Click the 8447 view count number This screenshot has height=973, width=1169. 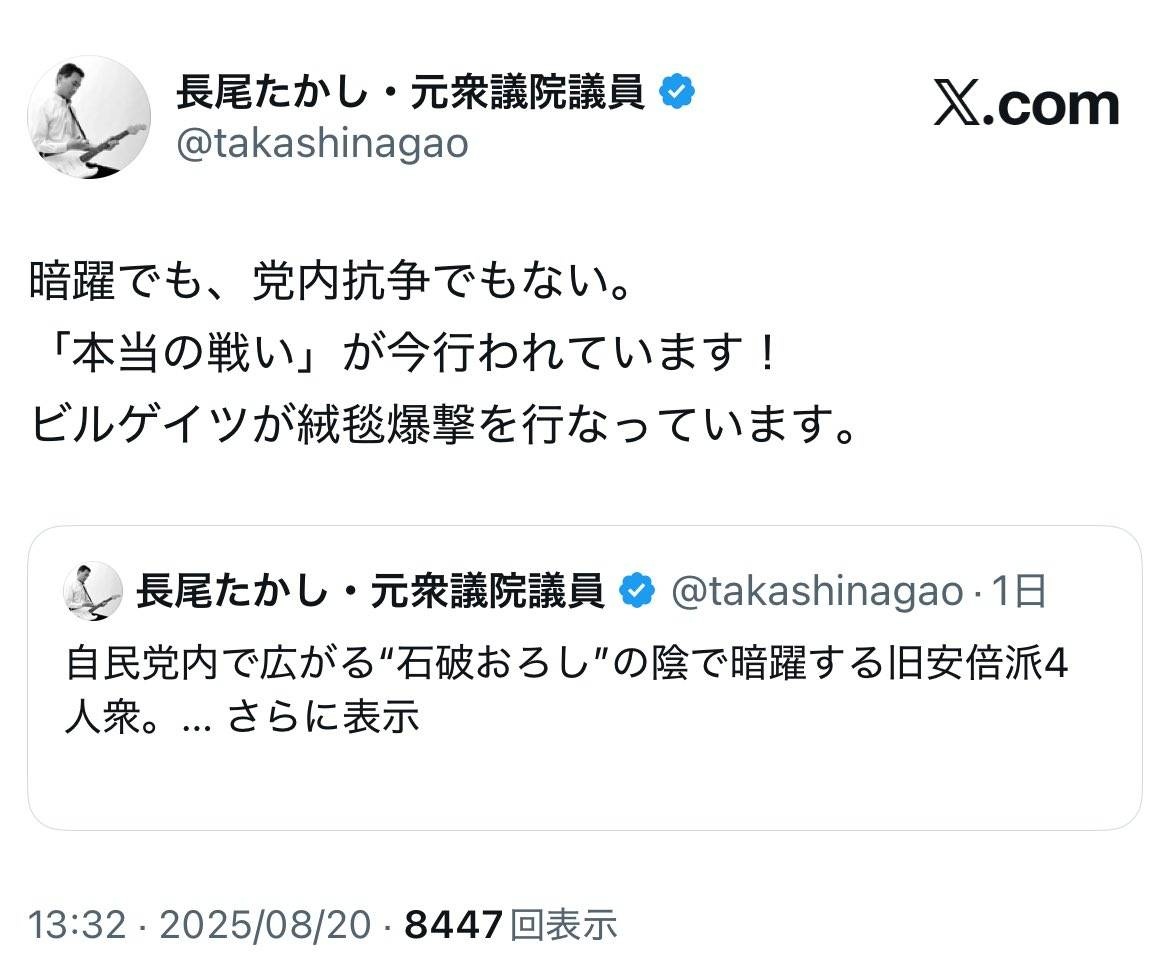452,925
